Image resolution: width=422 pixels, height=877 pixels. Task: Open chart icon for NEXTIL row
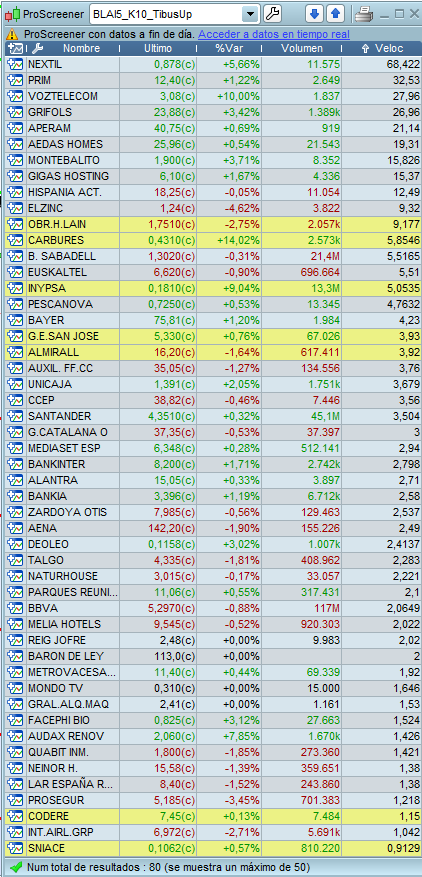point(15,64)
